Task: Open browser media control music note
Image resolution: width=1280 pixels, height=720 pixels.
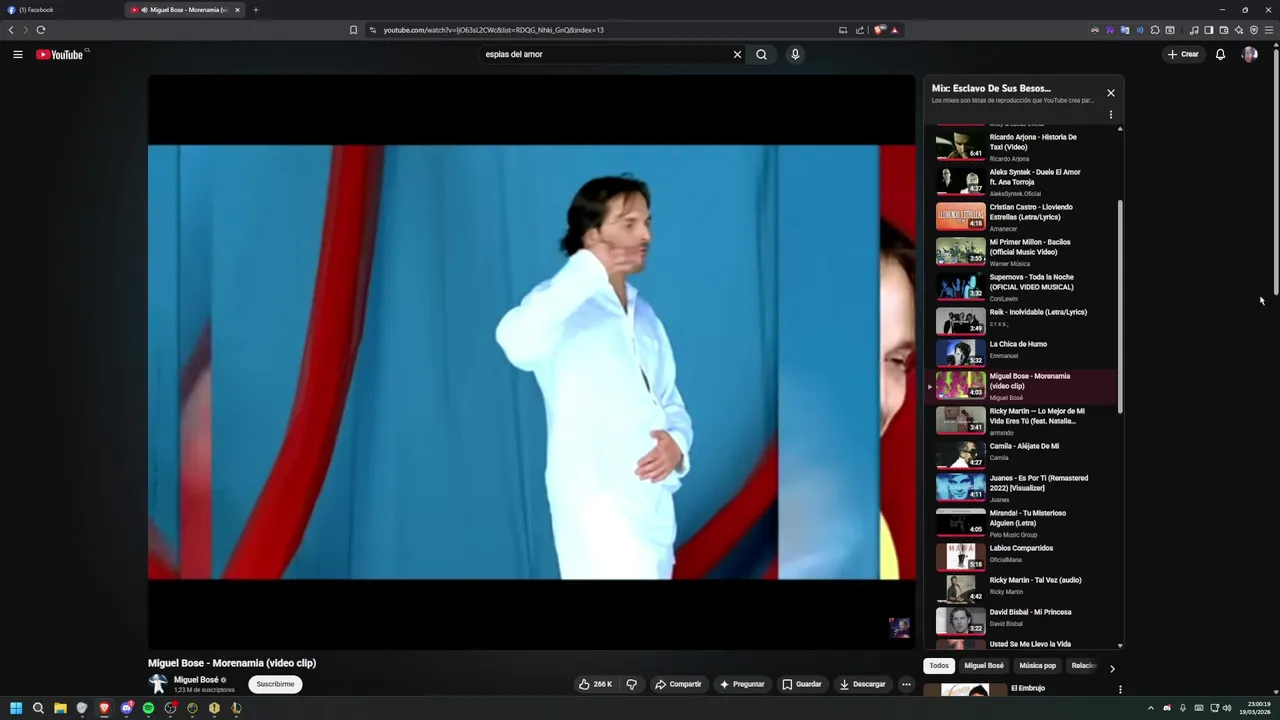Action: [1194, 30]
